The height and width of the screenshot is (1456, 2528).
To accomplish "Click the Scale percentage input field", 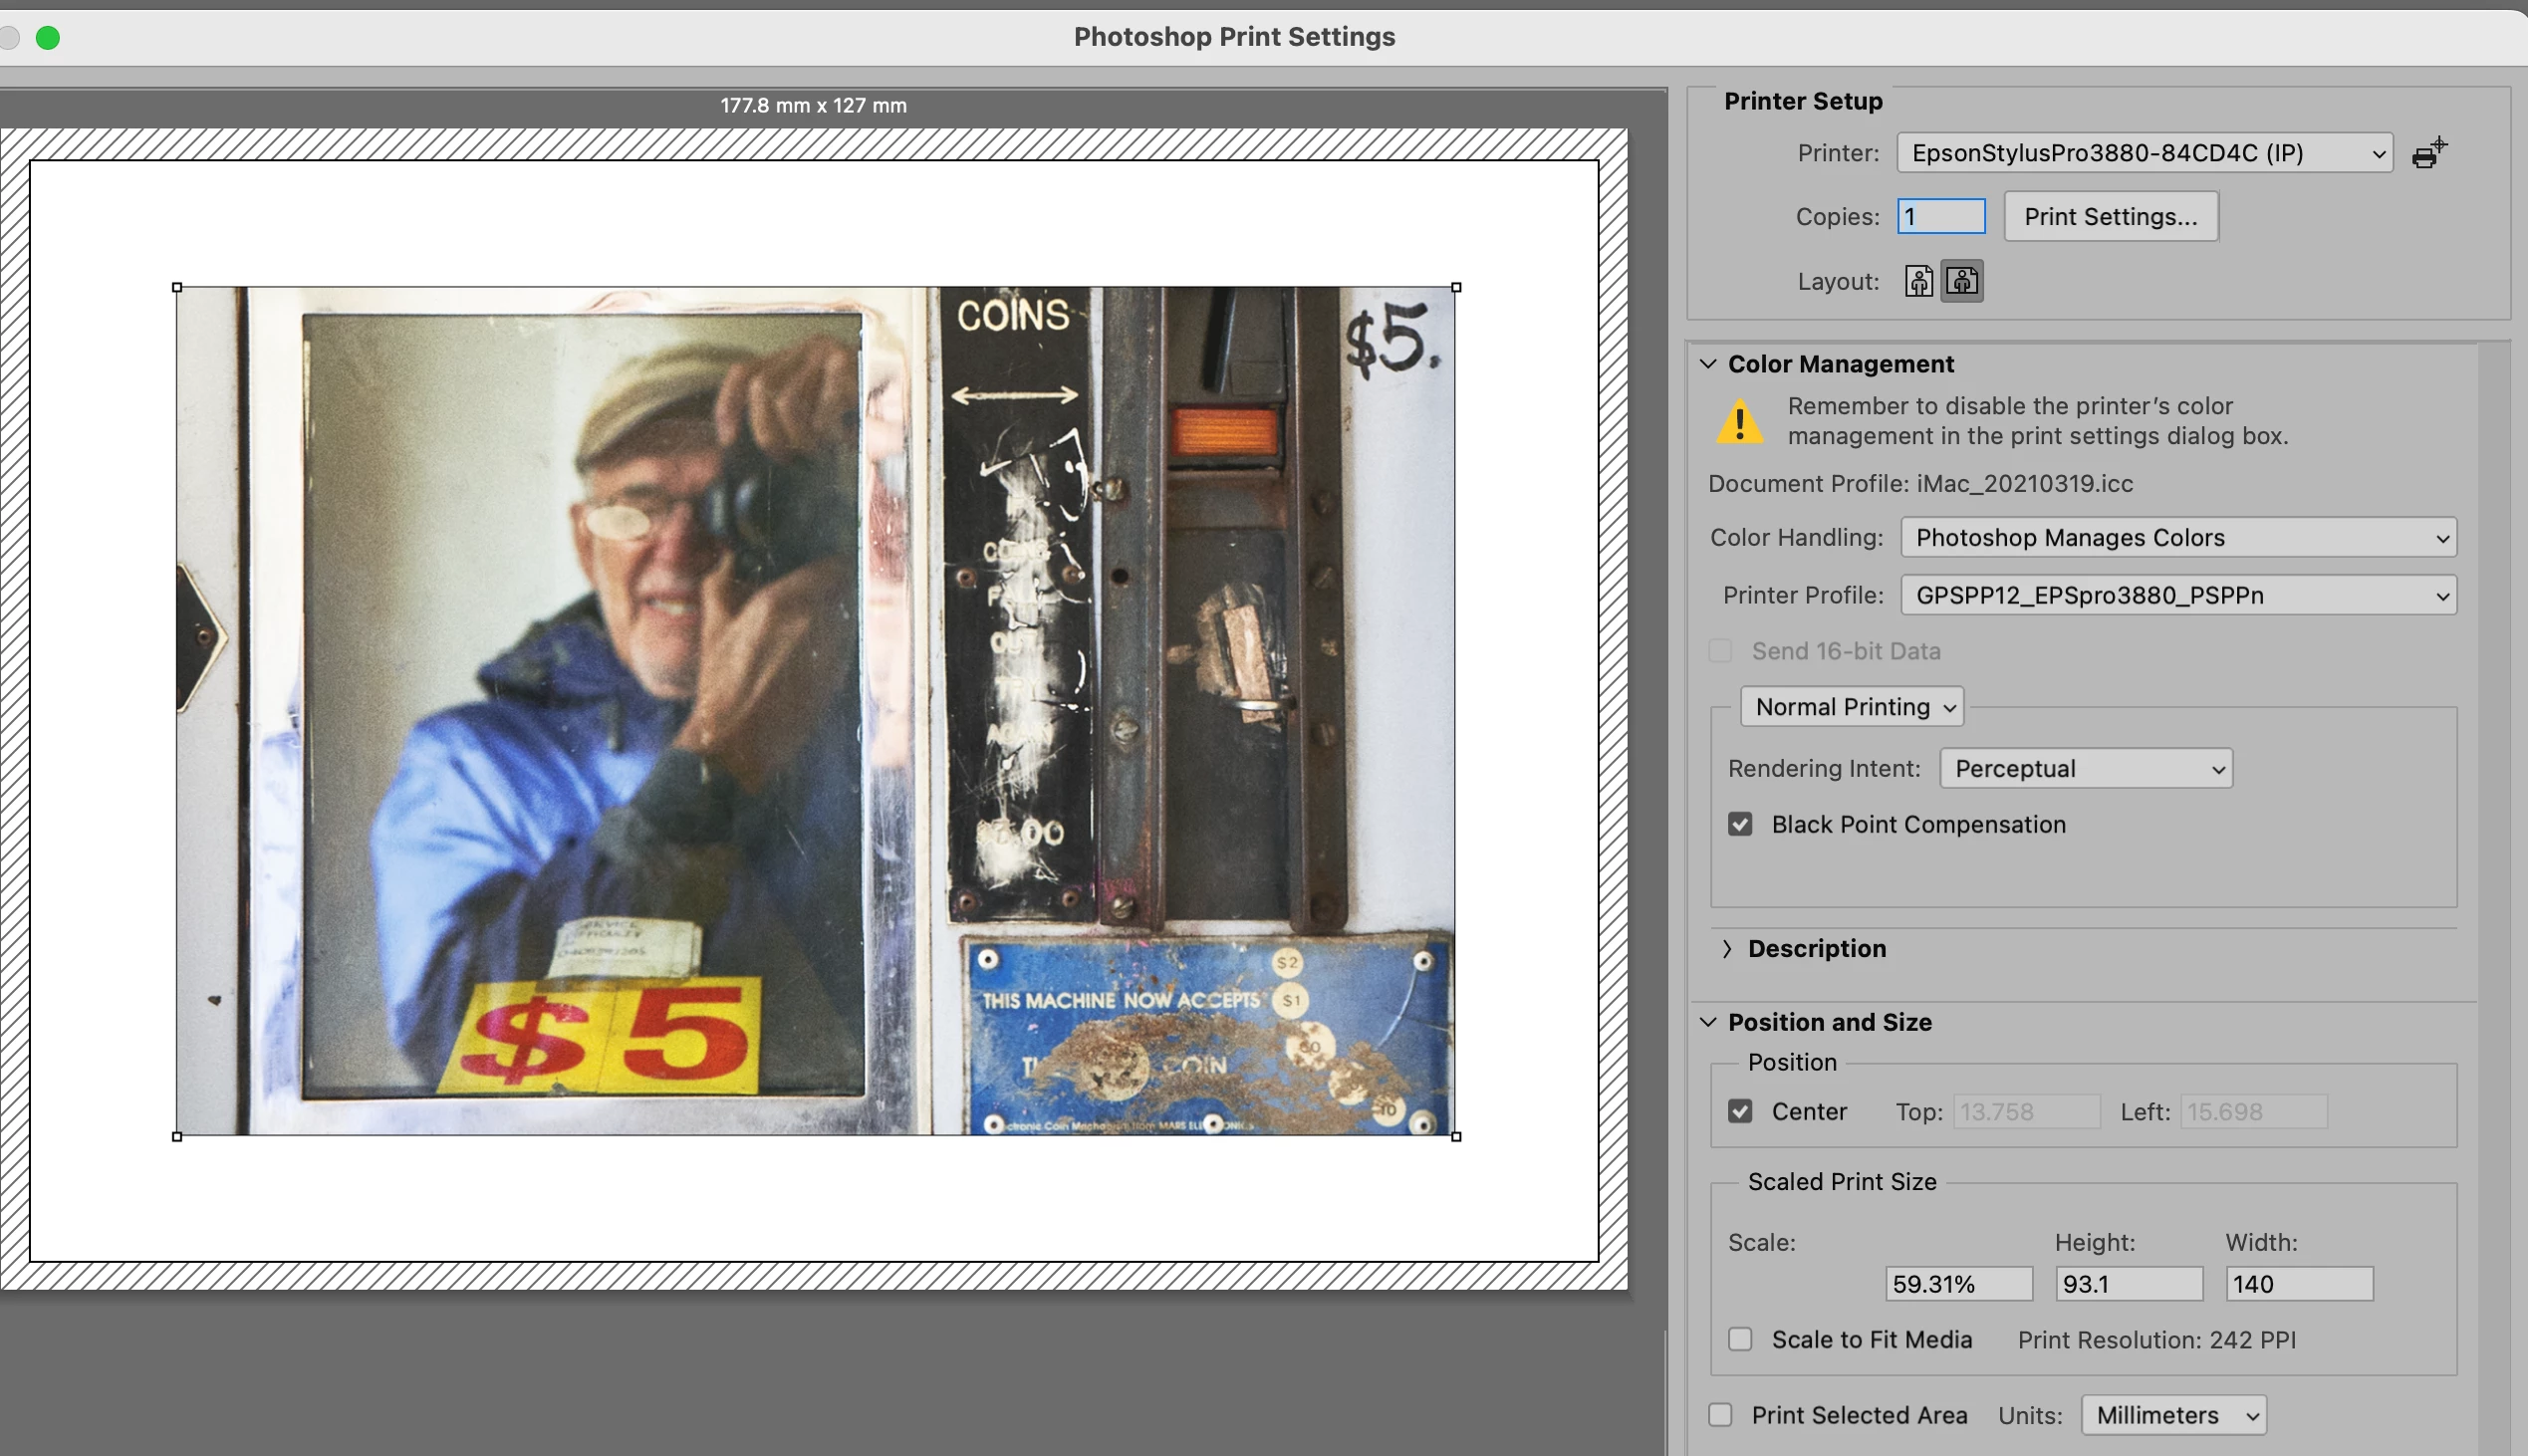I will [x=1957, y=1284].
